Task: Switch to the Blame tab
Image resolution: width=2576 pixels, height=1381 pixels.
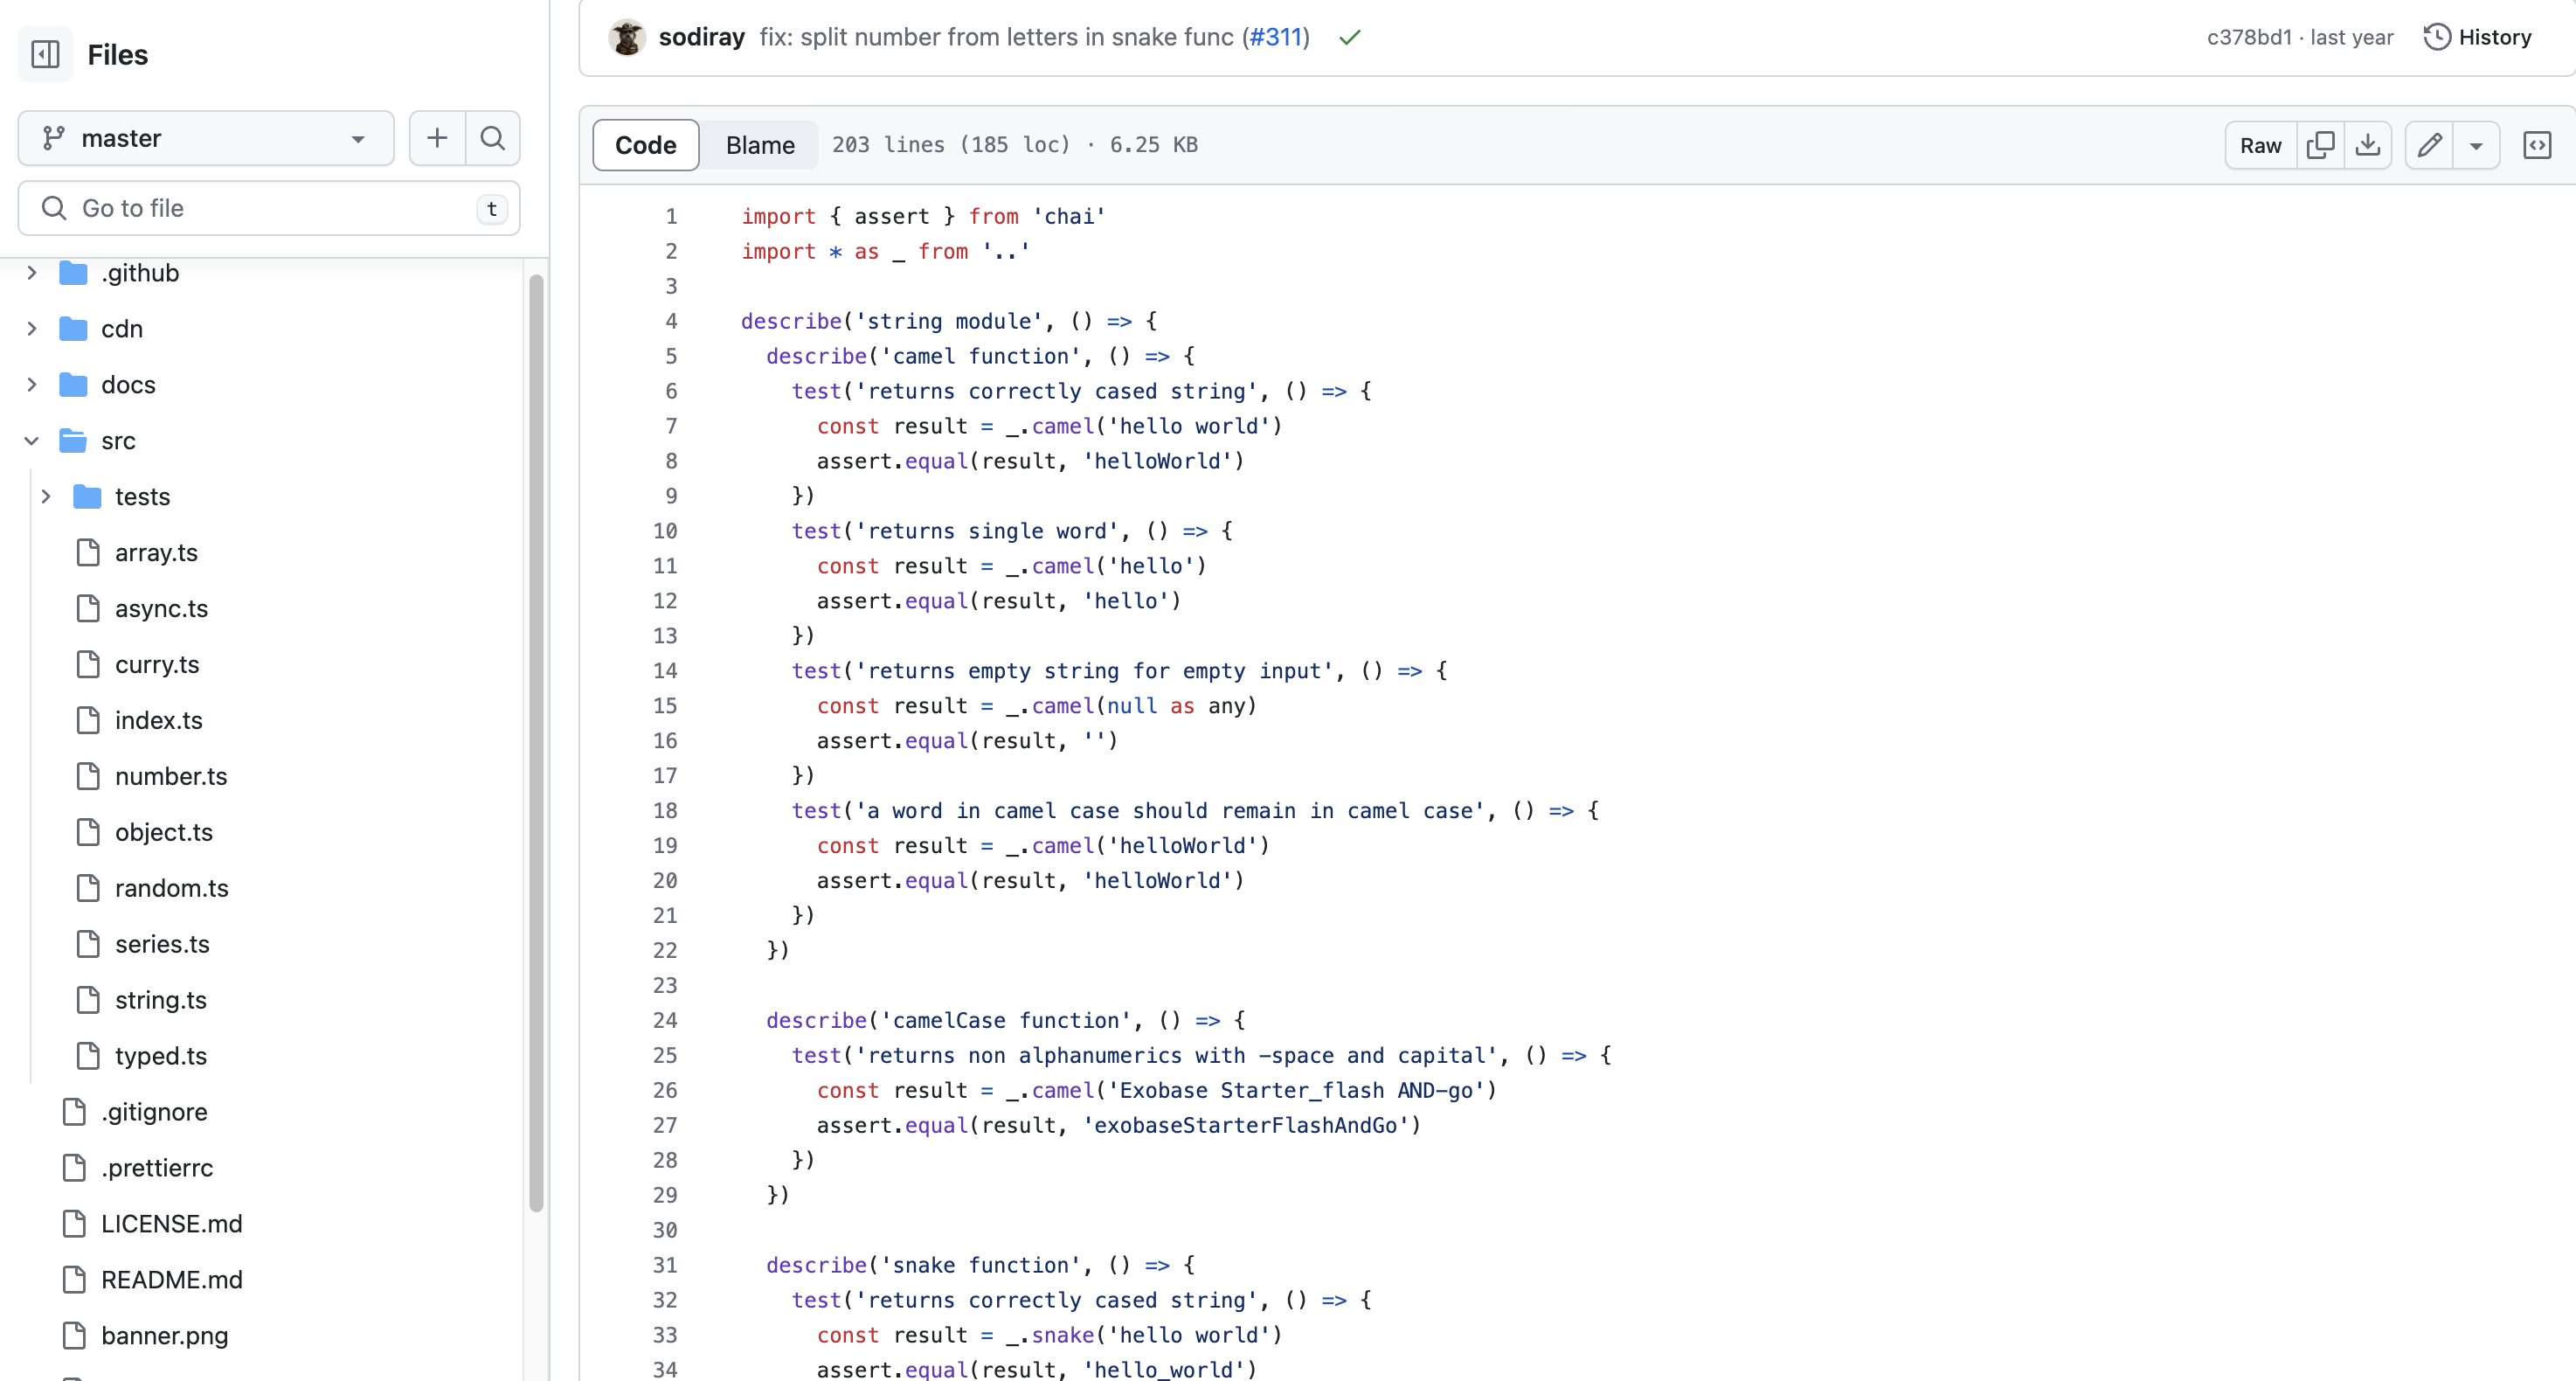Action: point(760,145)
